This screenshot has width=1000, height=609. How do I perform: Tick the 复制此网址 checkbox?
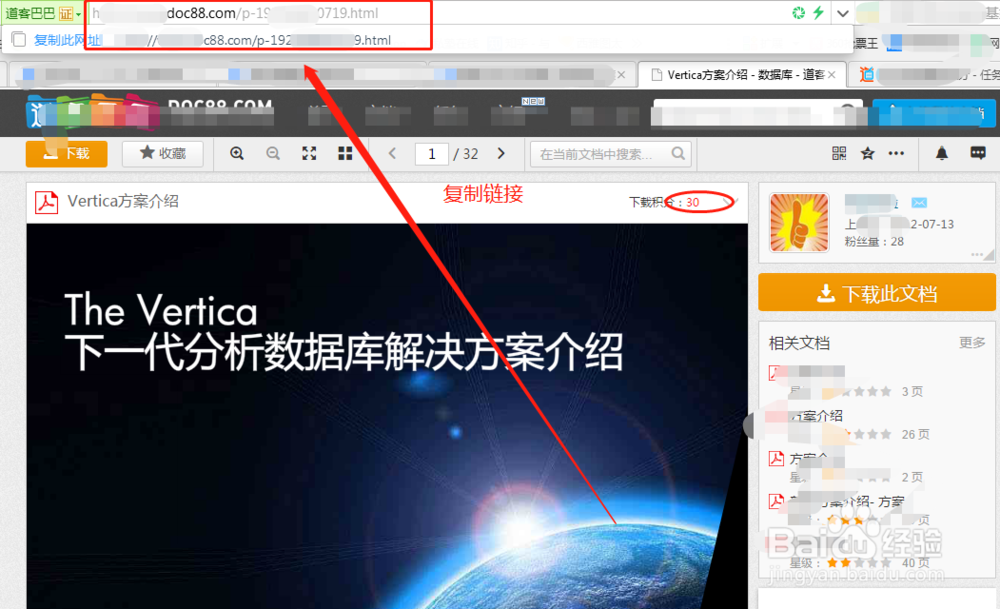coord(19,40)
